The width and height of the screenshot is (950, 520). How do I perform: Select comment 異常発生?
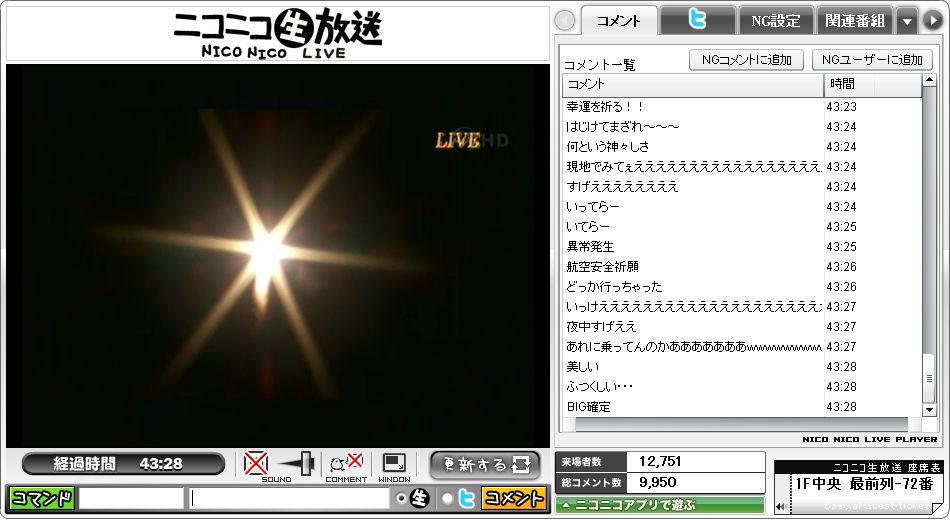click(x=590, y=247)
